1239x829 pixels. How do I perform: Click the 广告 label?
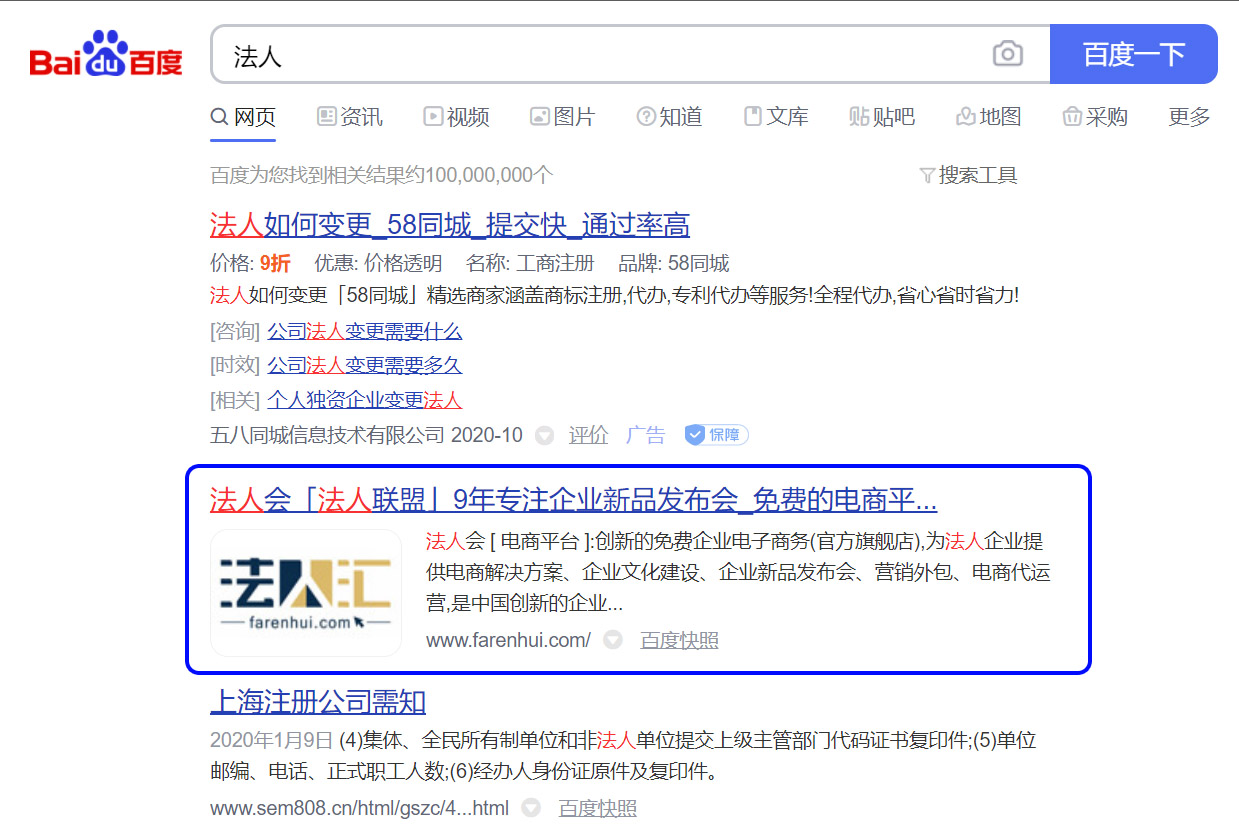(645, 435)
